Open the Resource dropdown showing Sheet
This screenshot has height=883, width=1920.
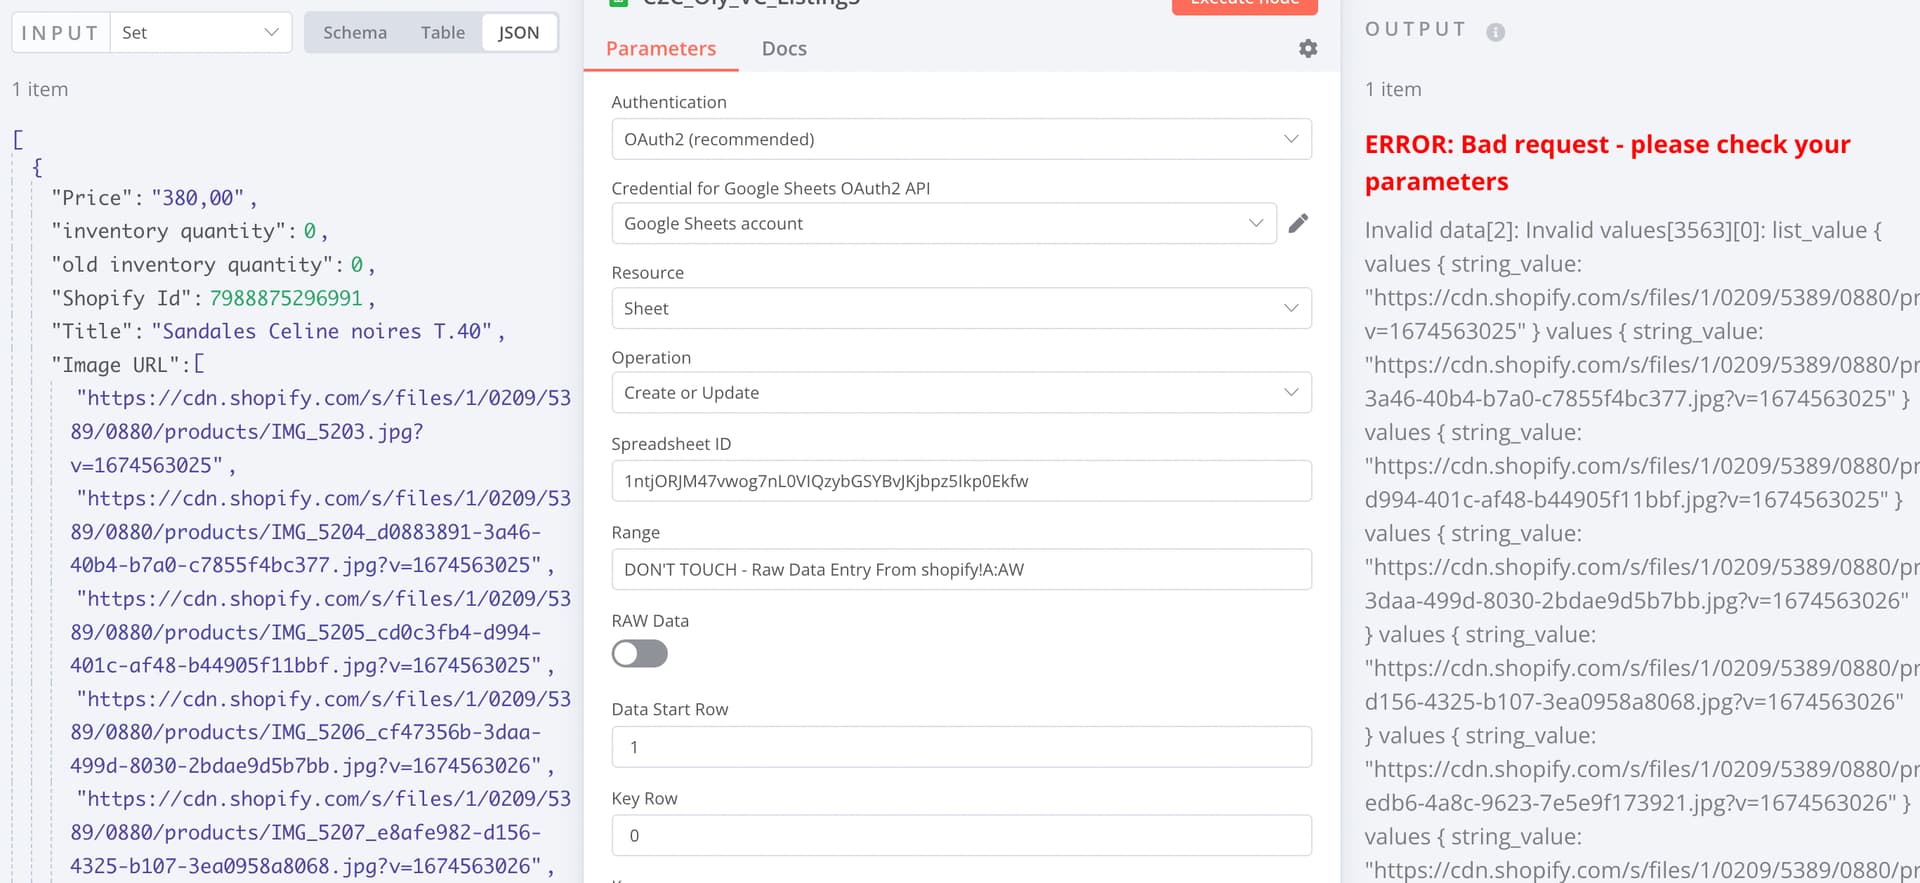point(960,308)
